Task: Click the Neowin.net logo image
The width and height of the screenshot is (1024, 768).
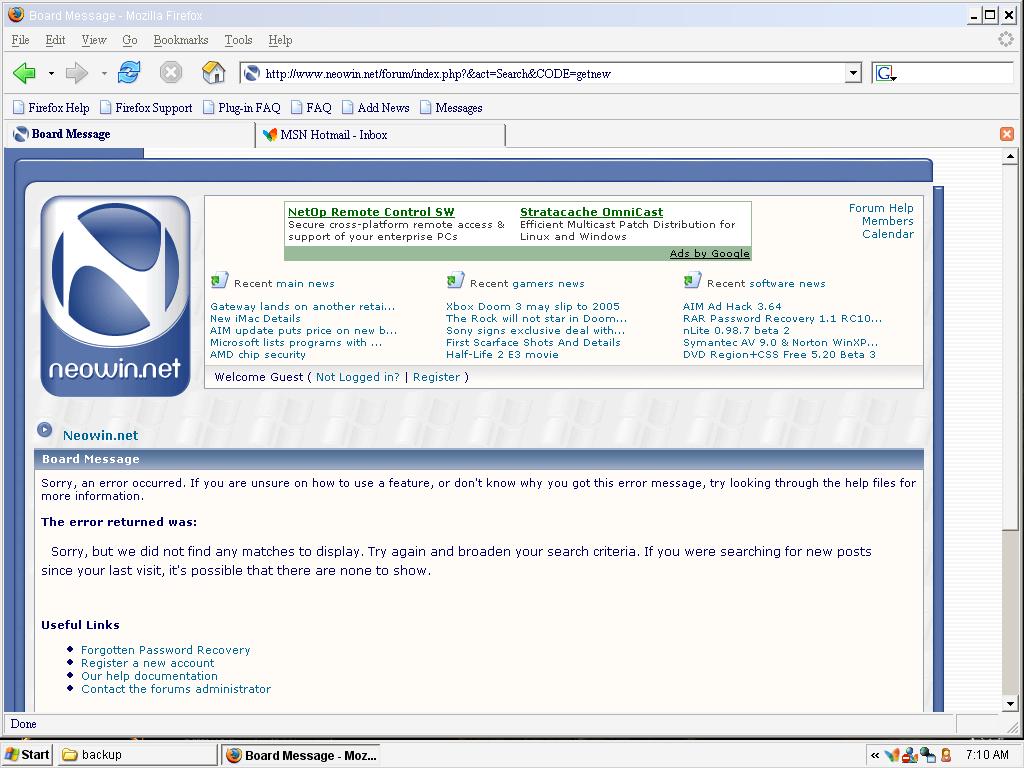Action: pos(115,295)
